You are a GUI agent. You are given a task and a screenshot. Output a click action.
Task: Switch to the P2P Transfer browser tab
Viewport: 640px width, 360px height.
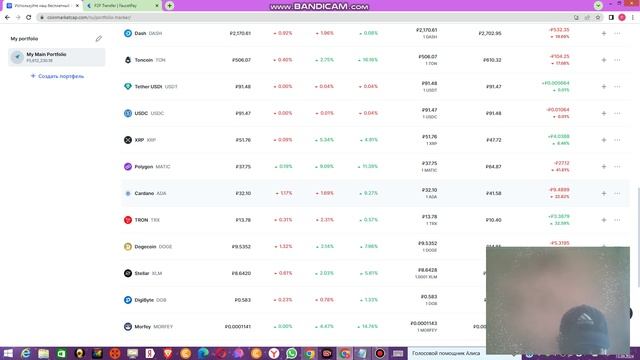pos(122,6)
